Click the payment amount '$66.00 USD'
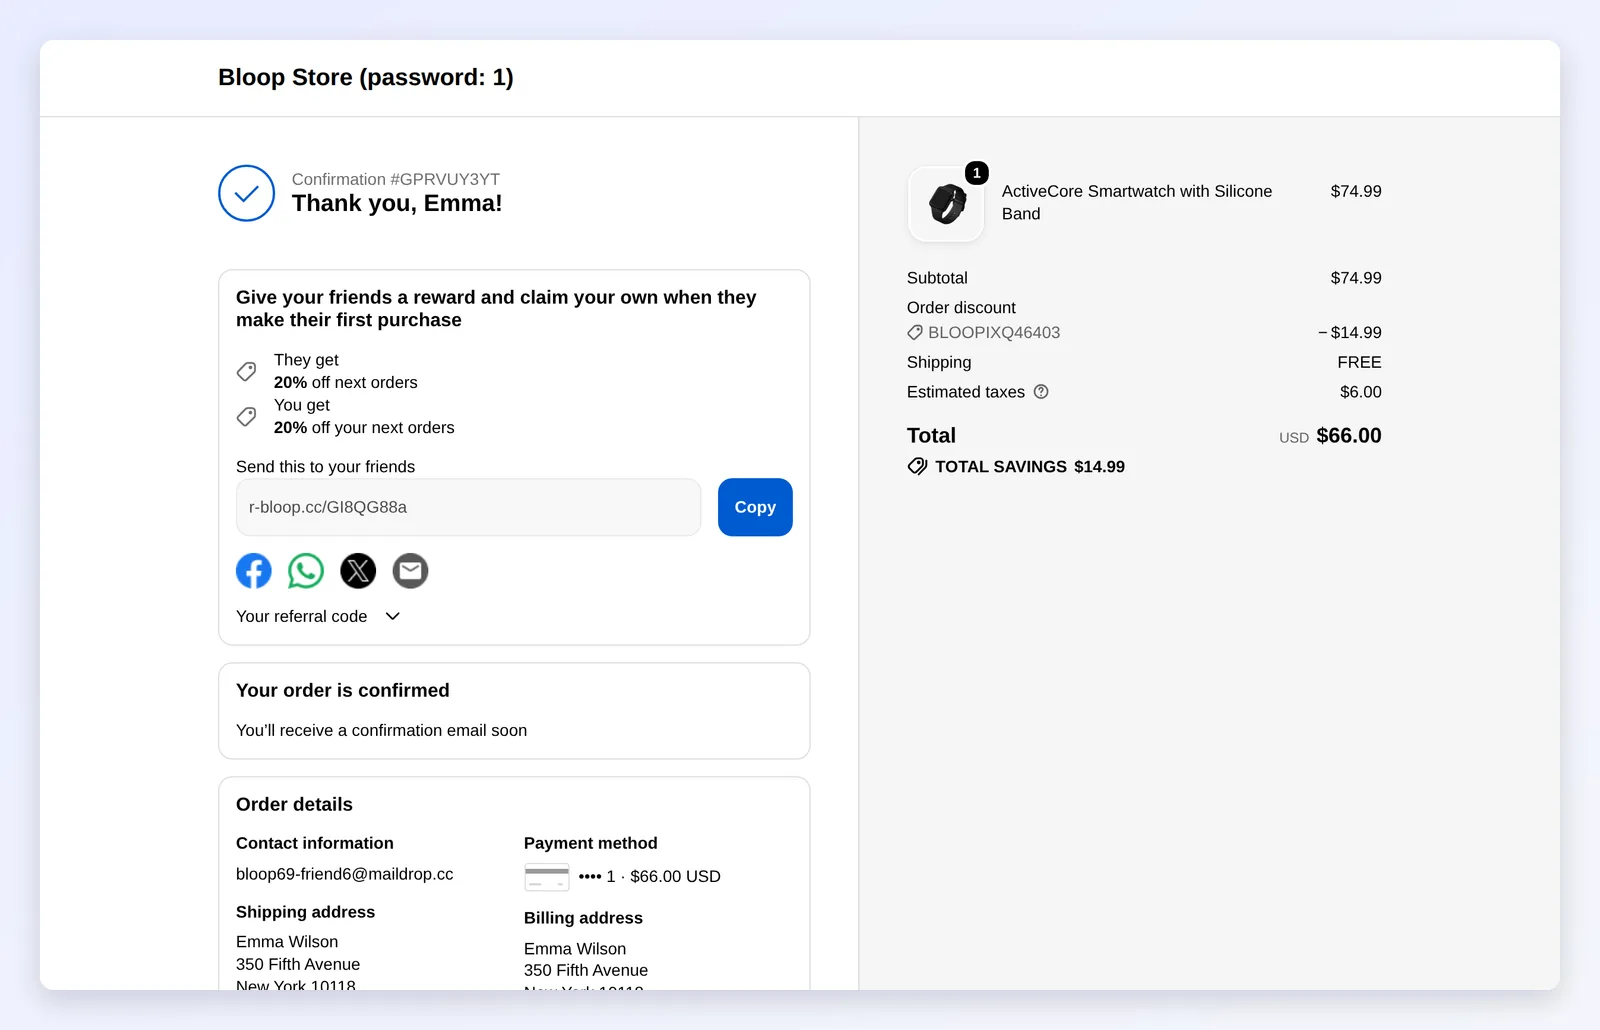 click(x=675, y=877)
